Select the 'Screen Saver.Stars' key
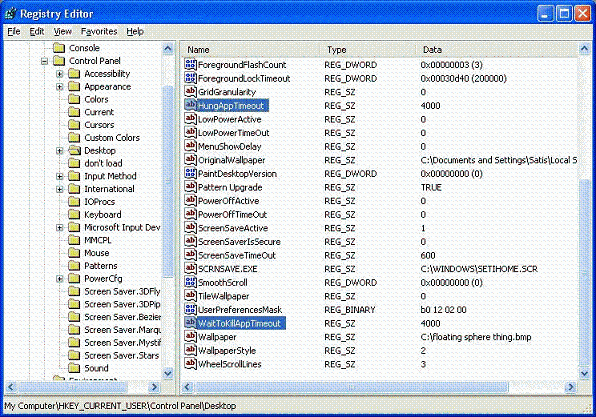Viewport: 596px width, 417px height. pos(122,355)
